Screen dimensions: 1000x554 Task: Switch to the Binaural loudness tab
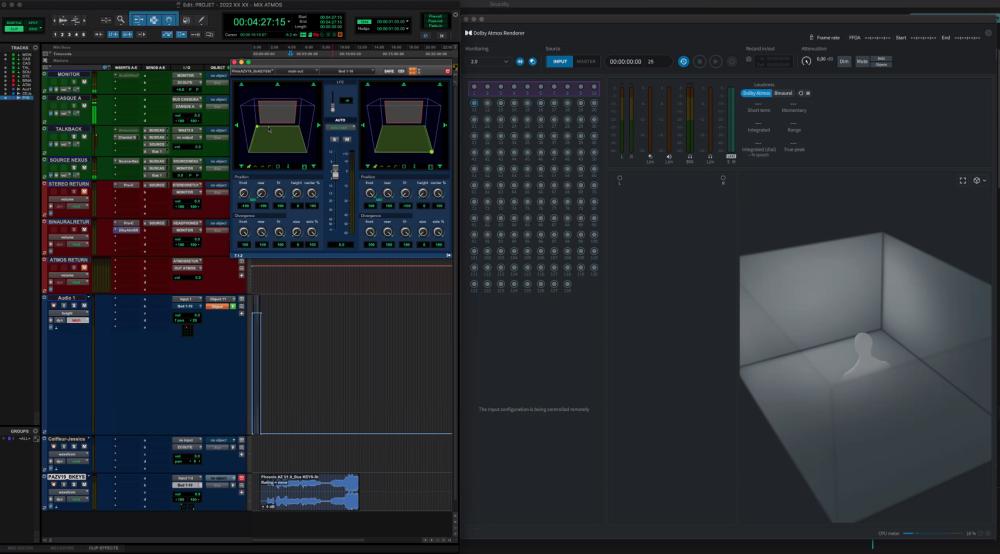(783, 93)
